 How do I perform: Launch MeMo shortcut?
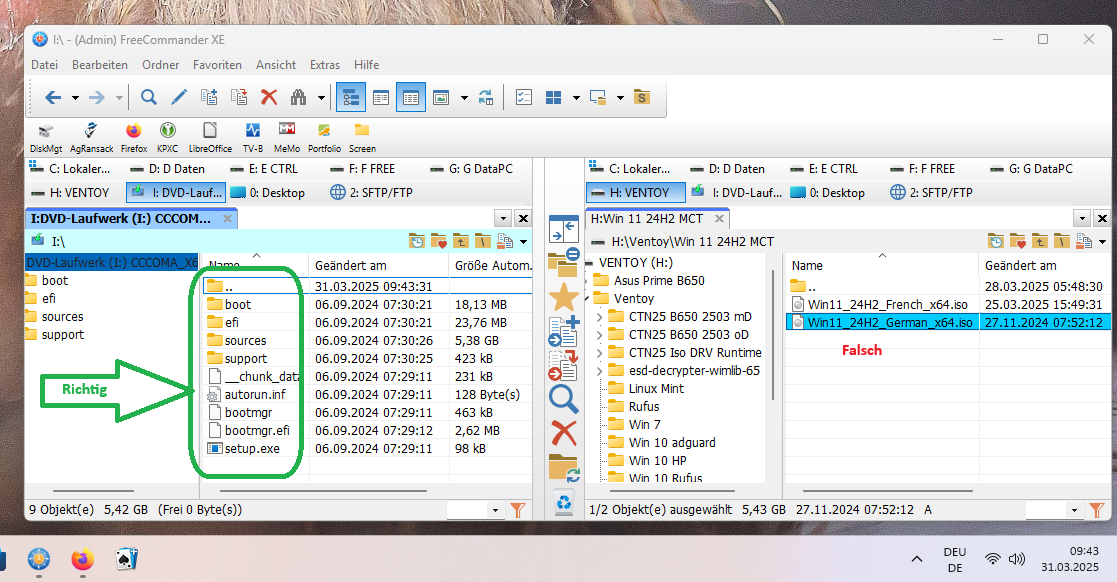[x=287, y=138]
